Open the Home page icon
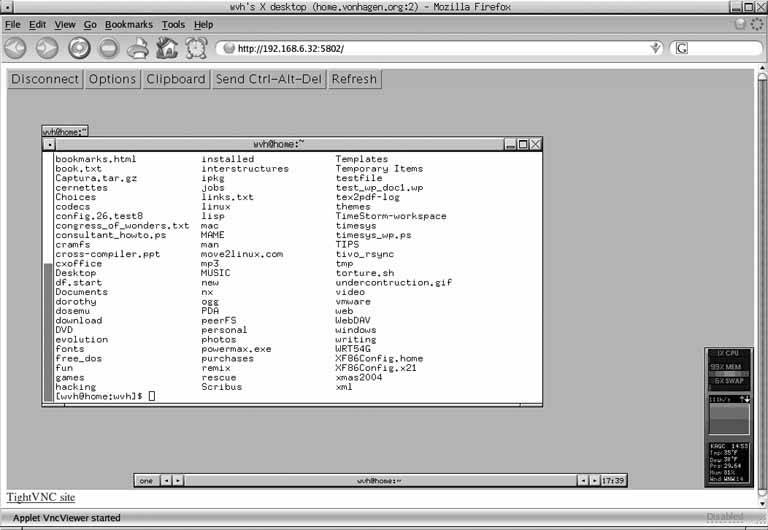The image size is (768, 530). (x=167, y=47)
